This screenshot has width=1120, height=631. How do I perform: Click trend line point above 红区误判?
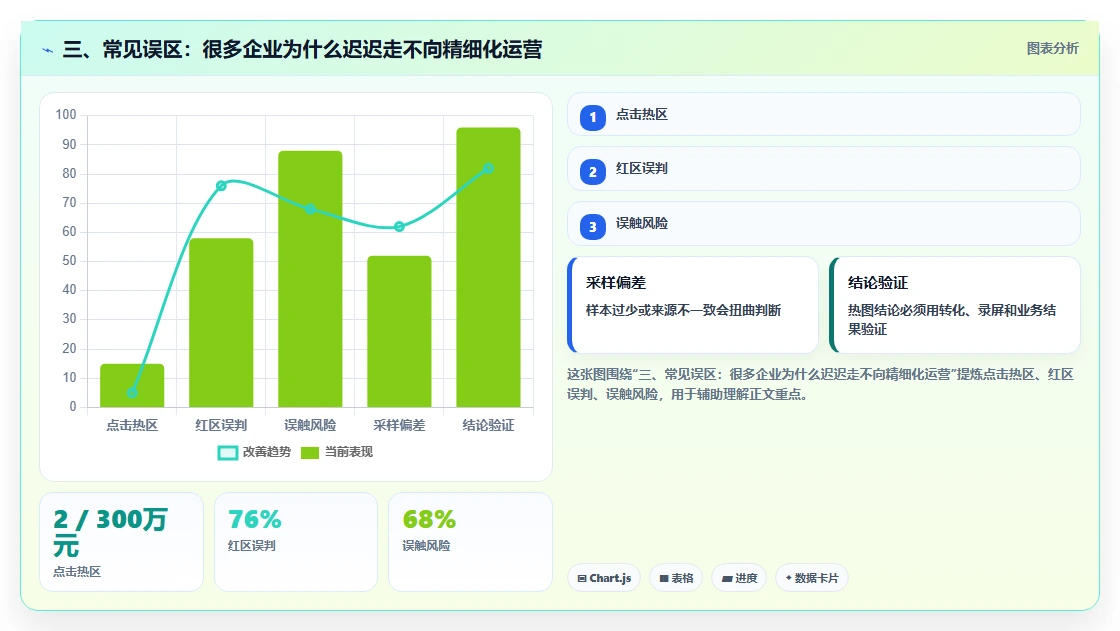tap(221, 186)
